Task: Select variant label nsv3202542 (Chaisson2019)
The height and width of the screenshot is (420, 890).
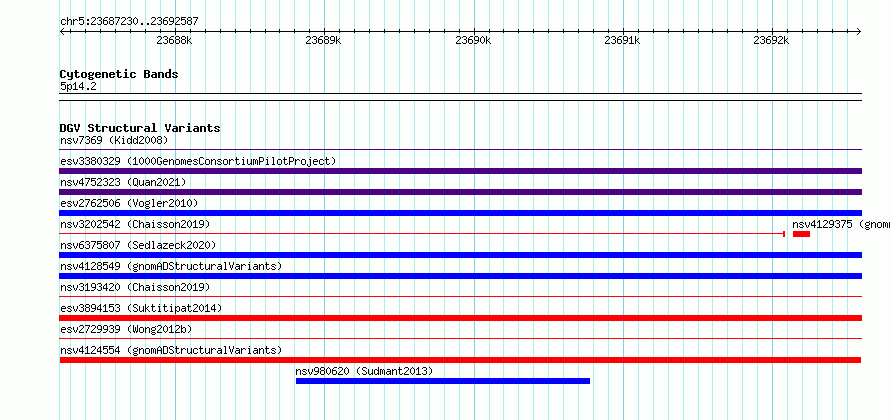Action: pyautogui.click(x=135, y=224)
